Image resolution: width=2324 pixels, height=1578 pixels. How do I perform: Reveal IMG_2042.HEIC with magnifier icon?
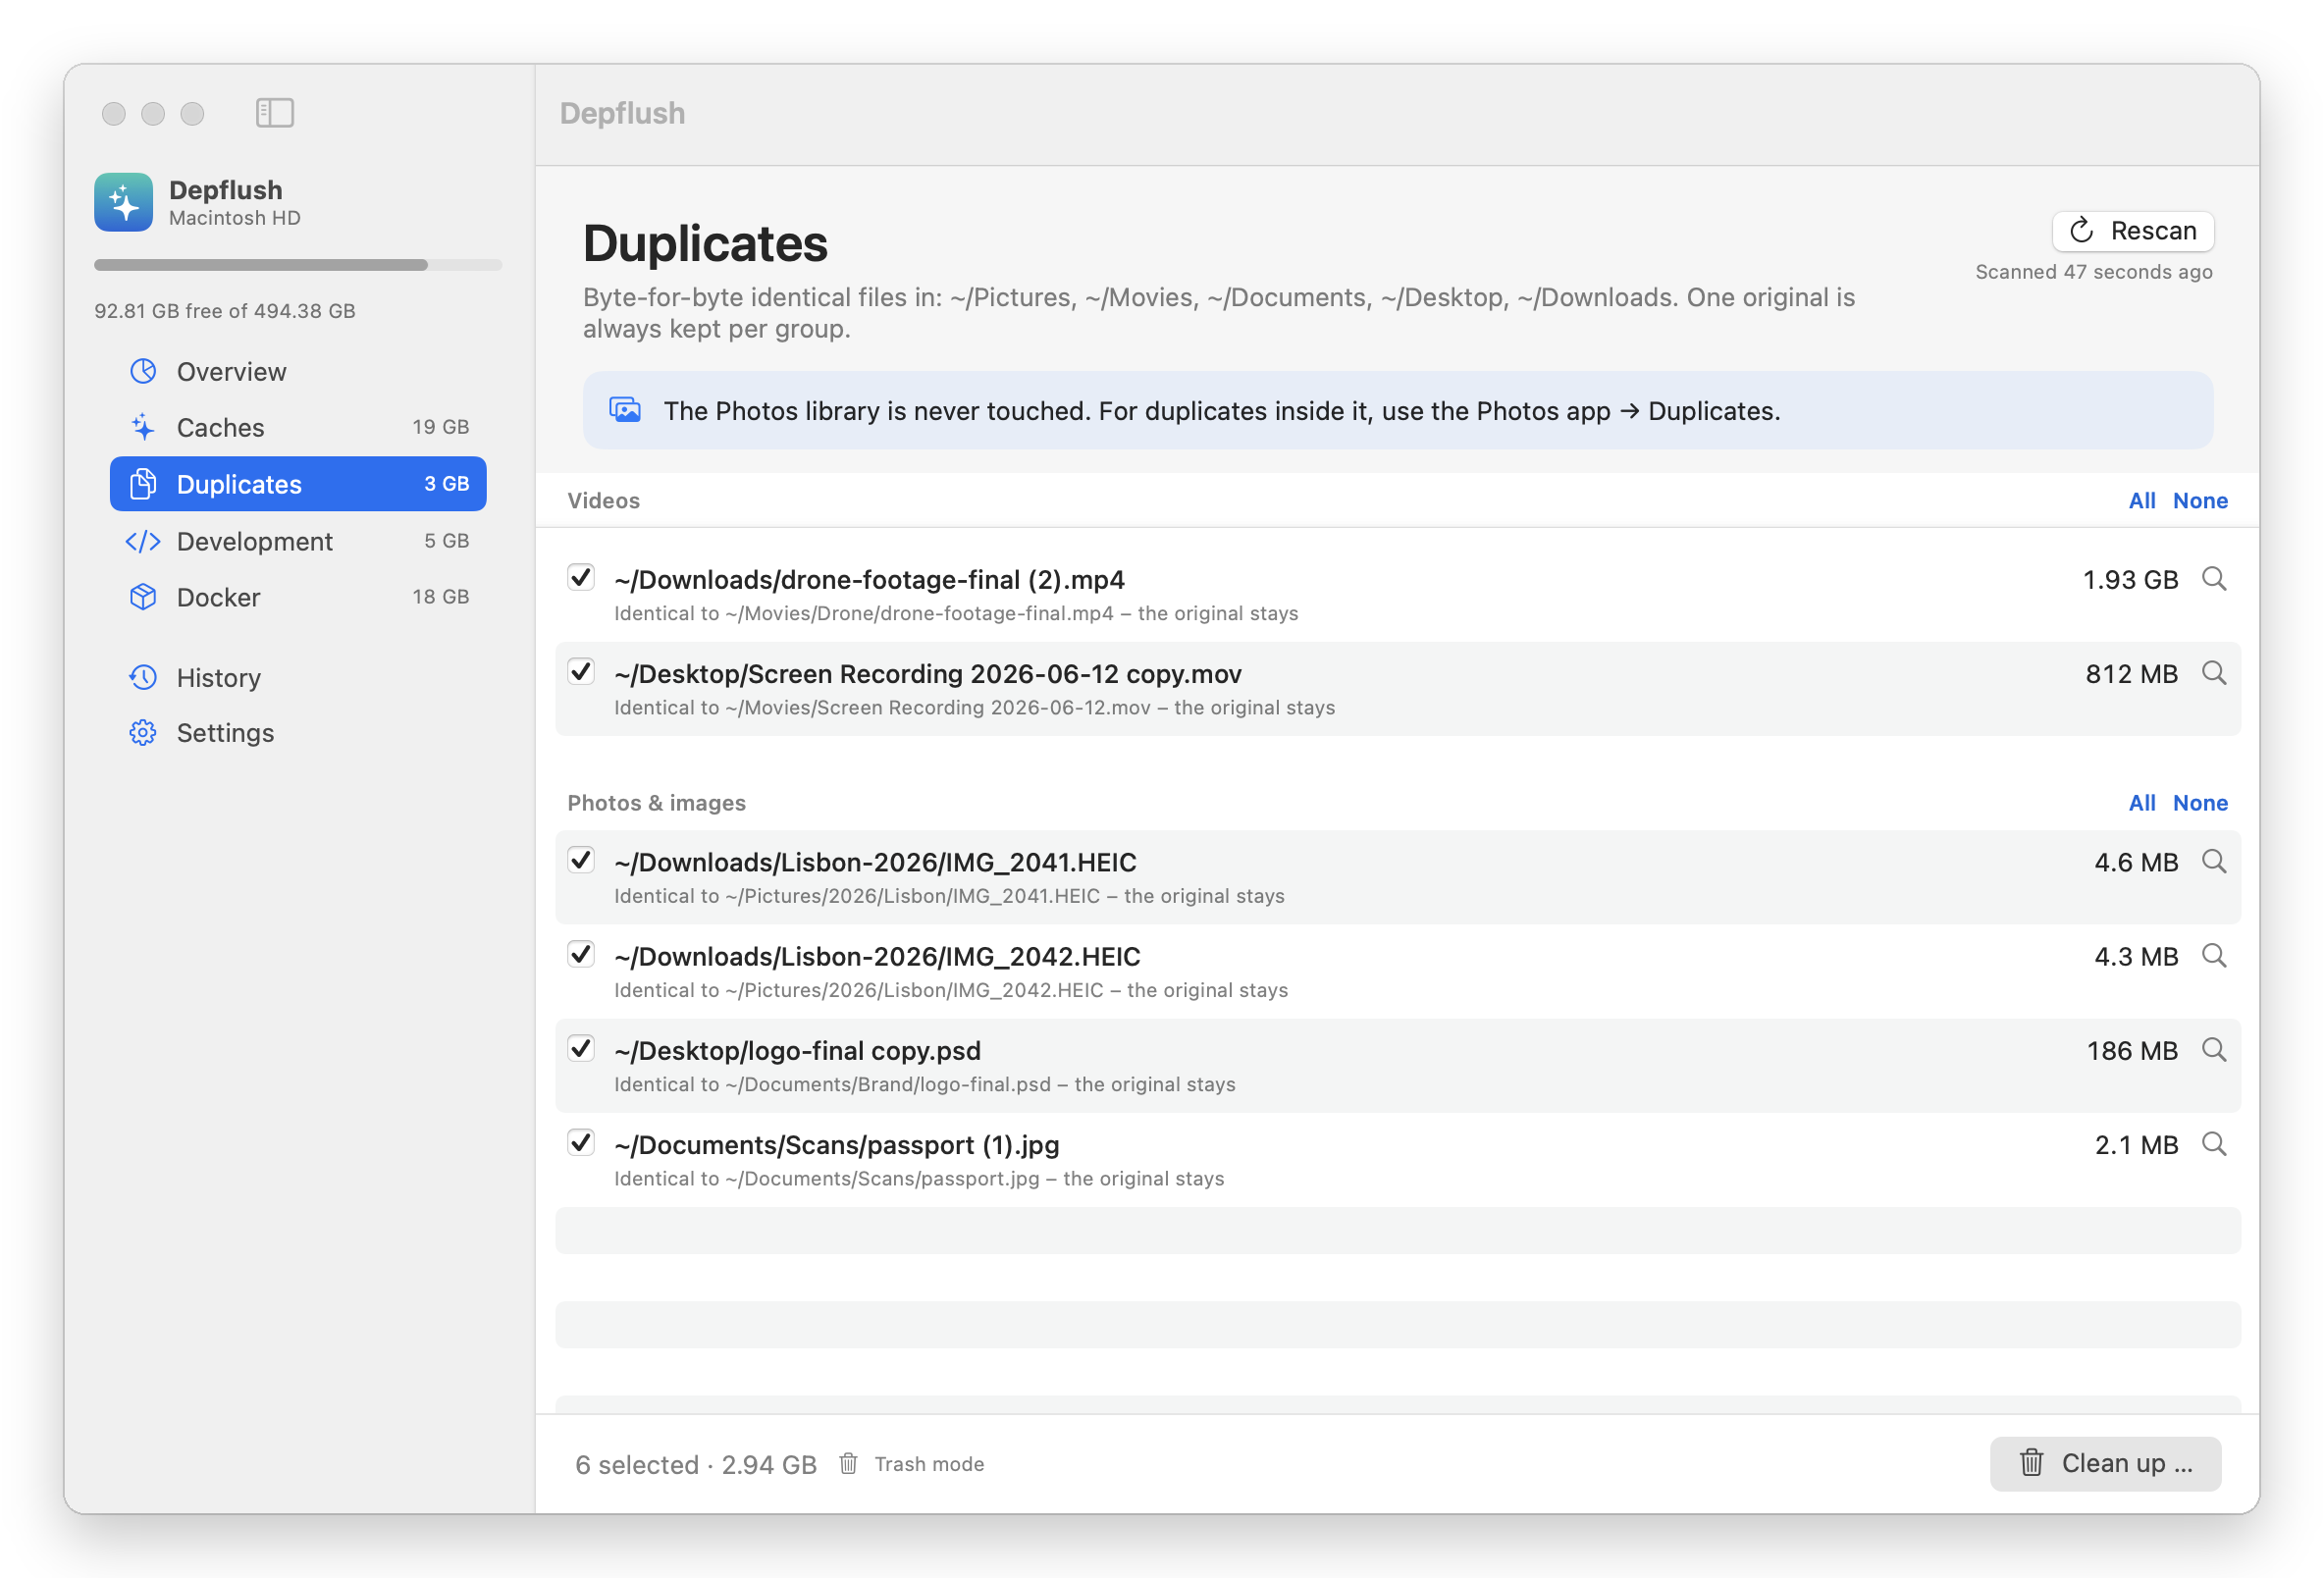2214,957
